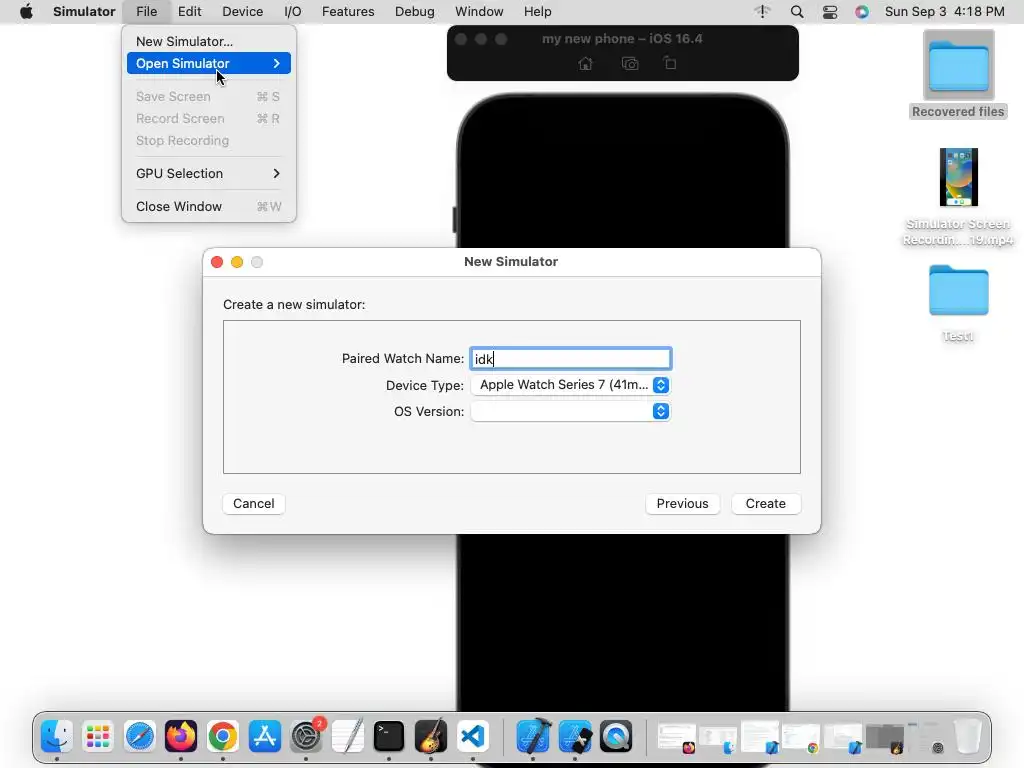Open the Trash from the Dock
Screen dimensions: 1024x768
click(968, 737)
